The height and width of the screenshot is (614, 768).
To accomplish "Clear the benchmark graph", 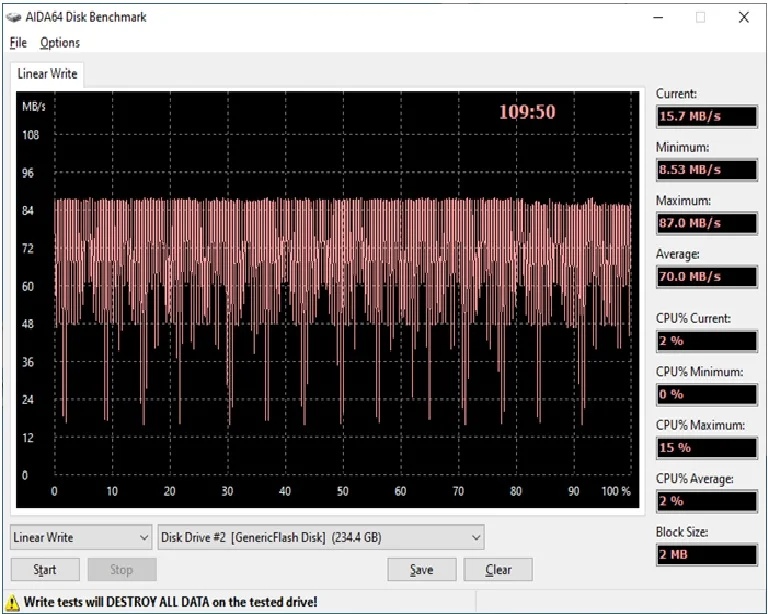I will [498, 569].
